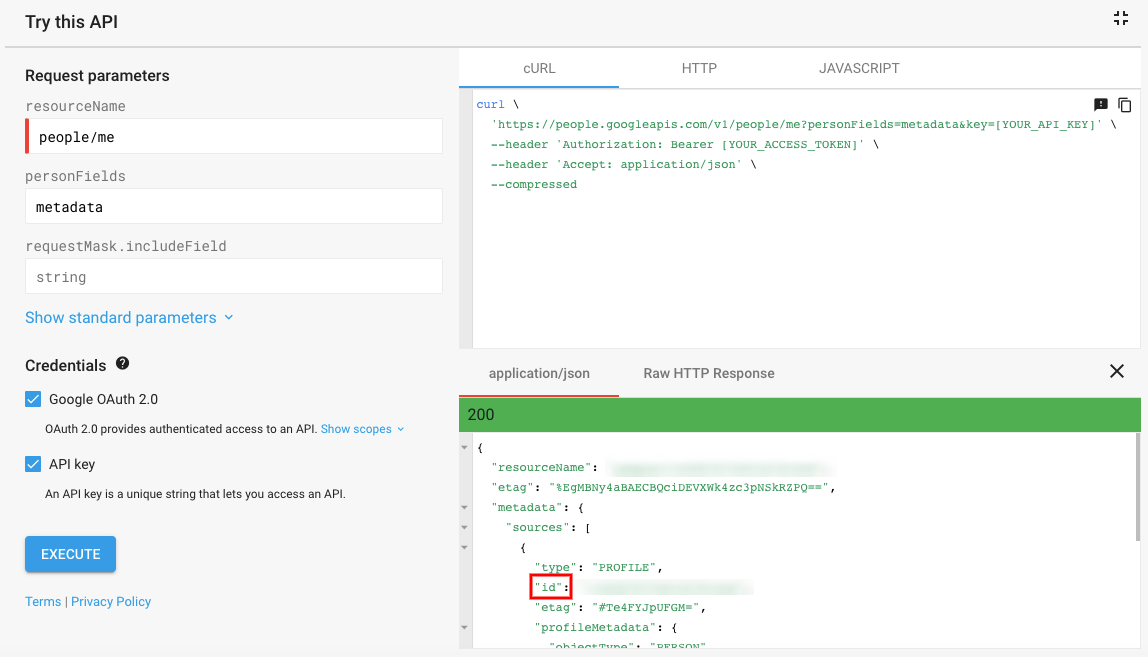Collapse the first sources object node
Image resolution: width=1148 pixels, height=657 pixels.
tap(464, 547)
